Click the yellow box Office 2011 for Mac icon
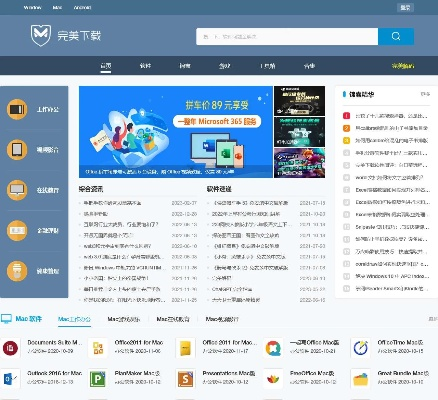Image resolution: width=438 pixels, height=400 pixels. coord(185,348)
